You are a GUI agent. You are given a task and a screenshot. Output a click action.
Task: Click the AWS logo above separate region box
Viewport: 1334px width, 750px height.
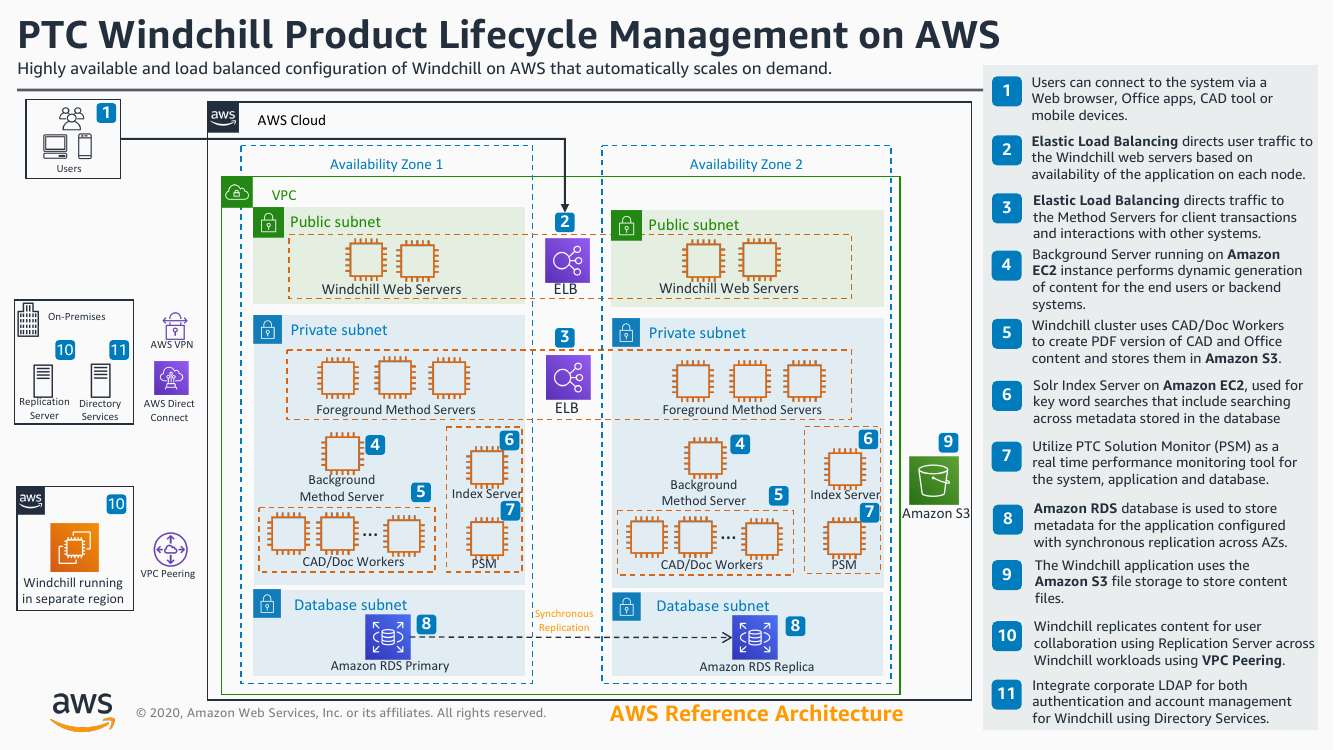(31, 500)
